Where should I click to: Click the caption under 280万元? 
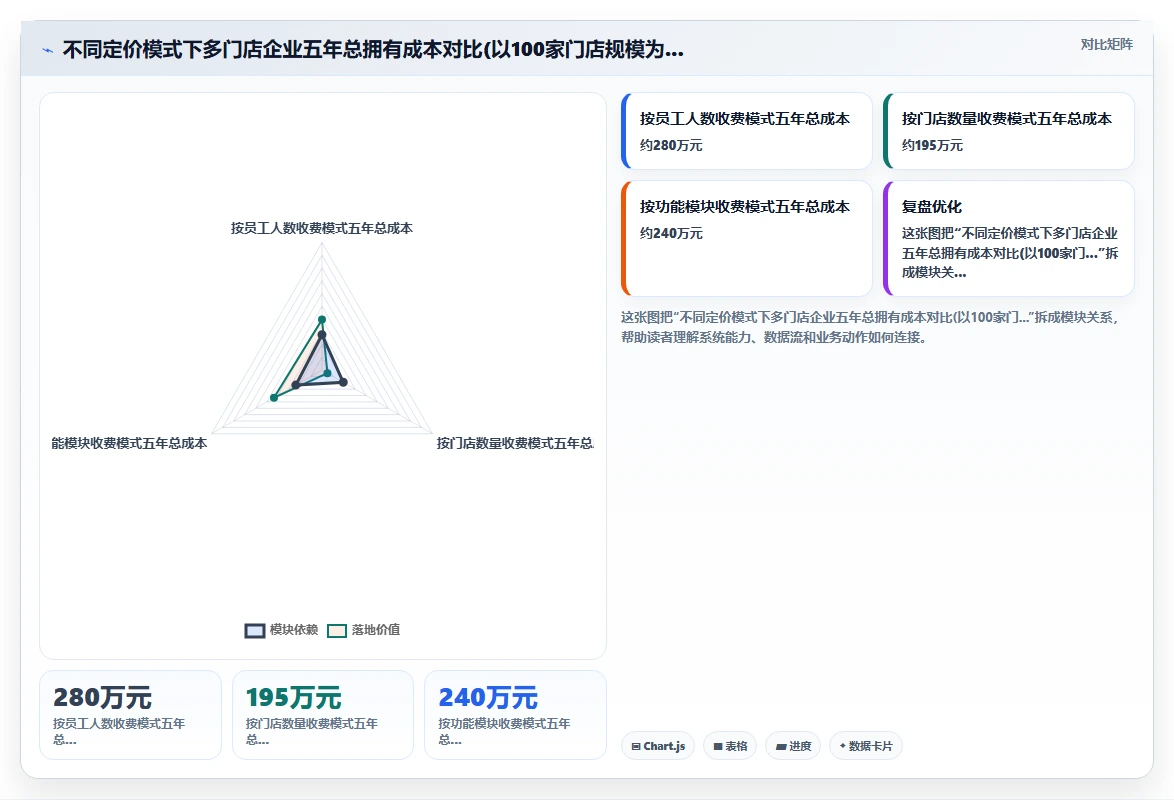[118, 731]
